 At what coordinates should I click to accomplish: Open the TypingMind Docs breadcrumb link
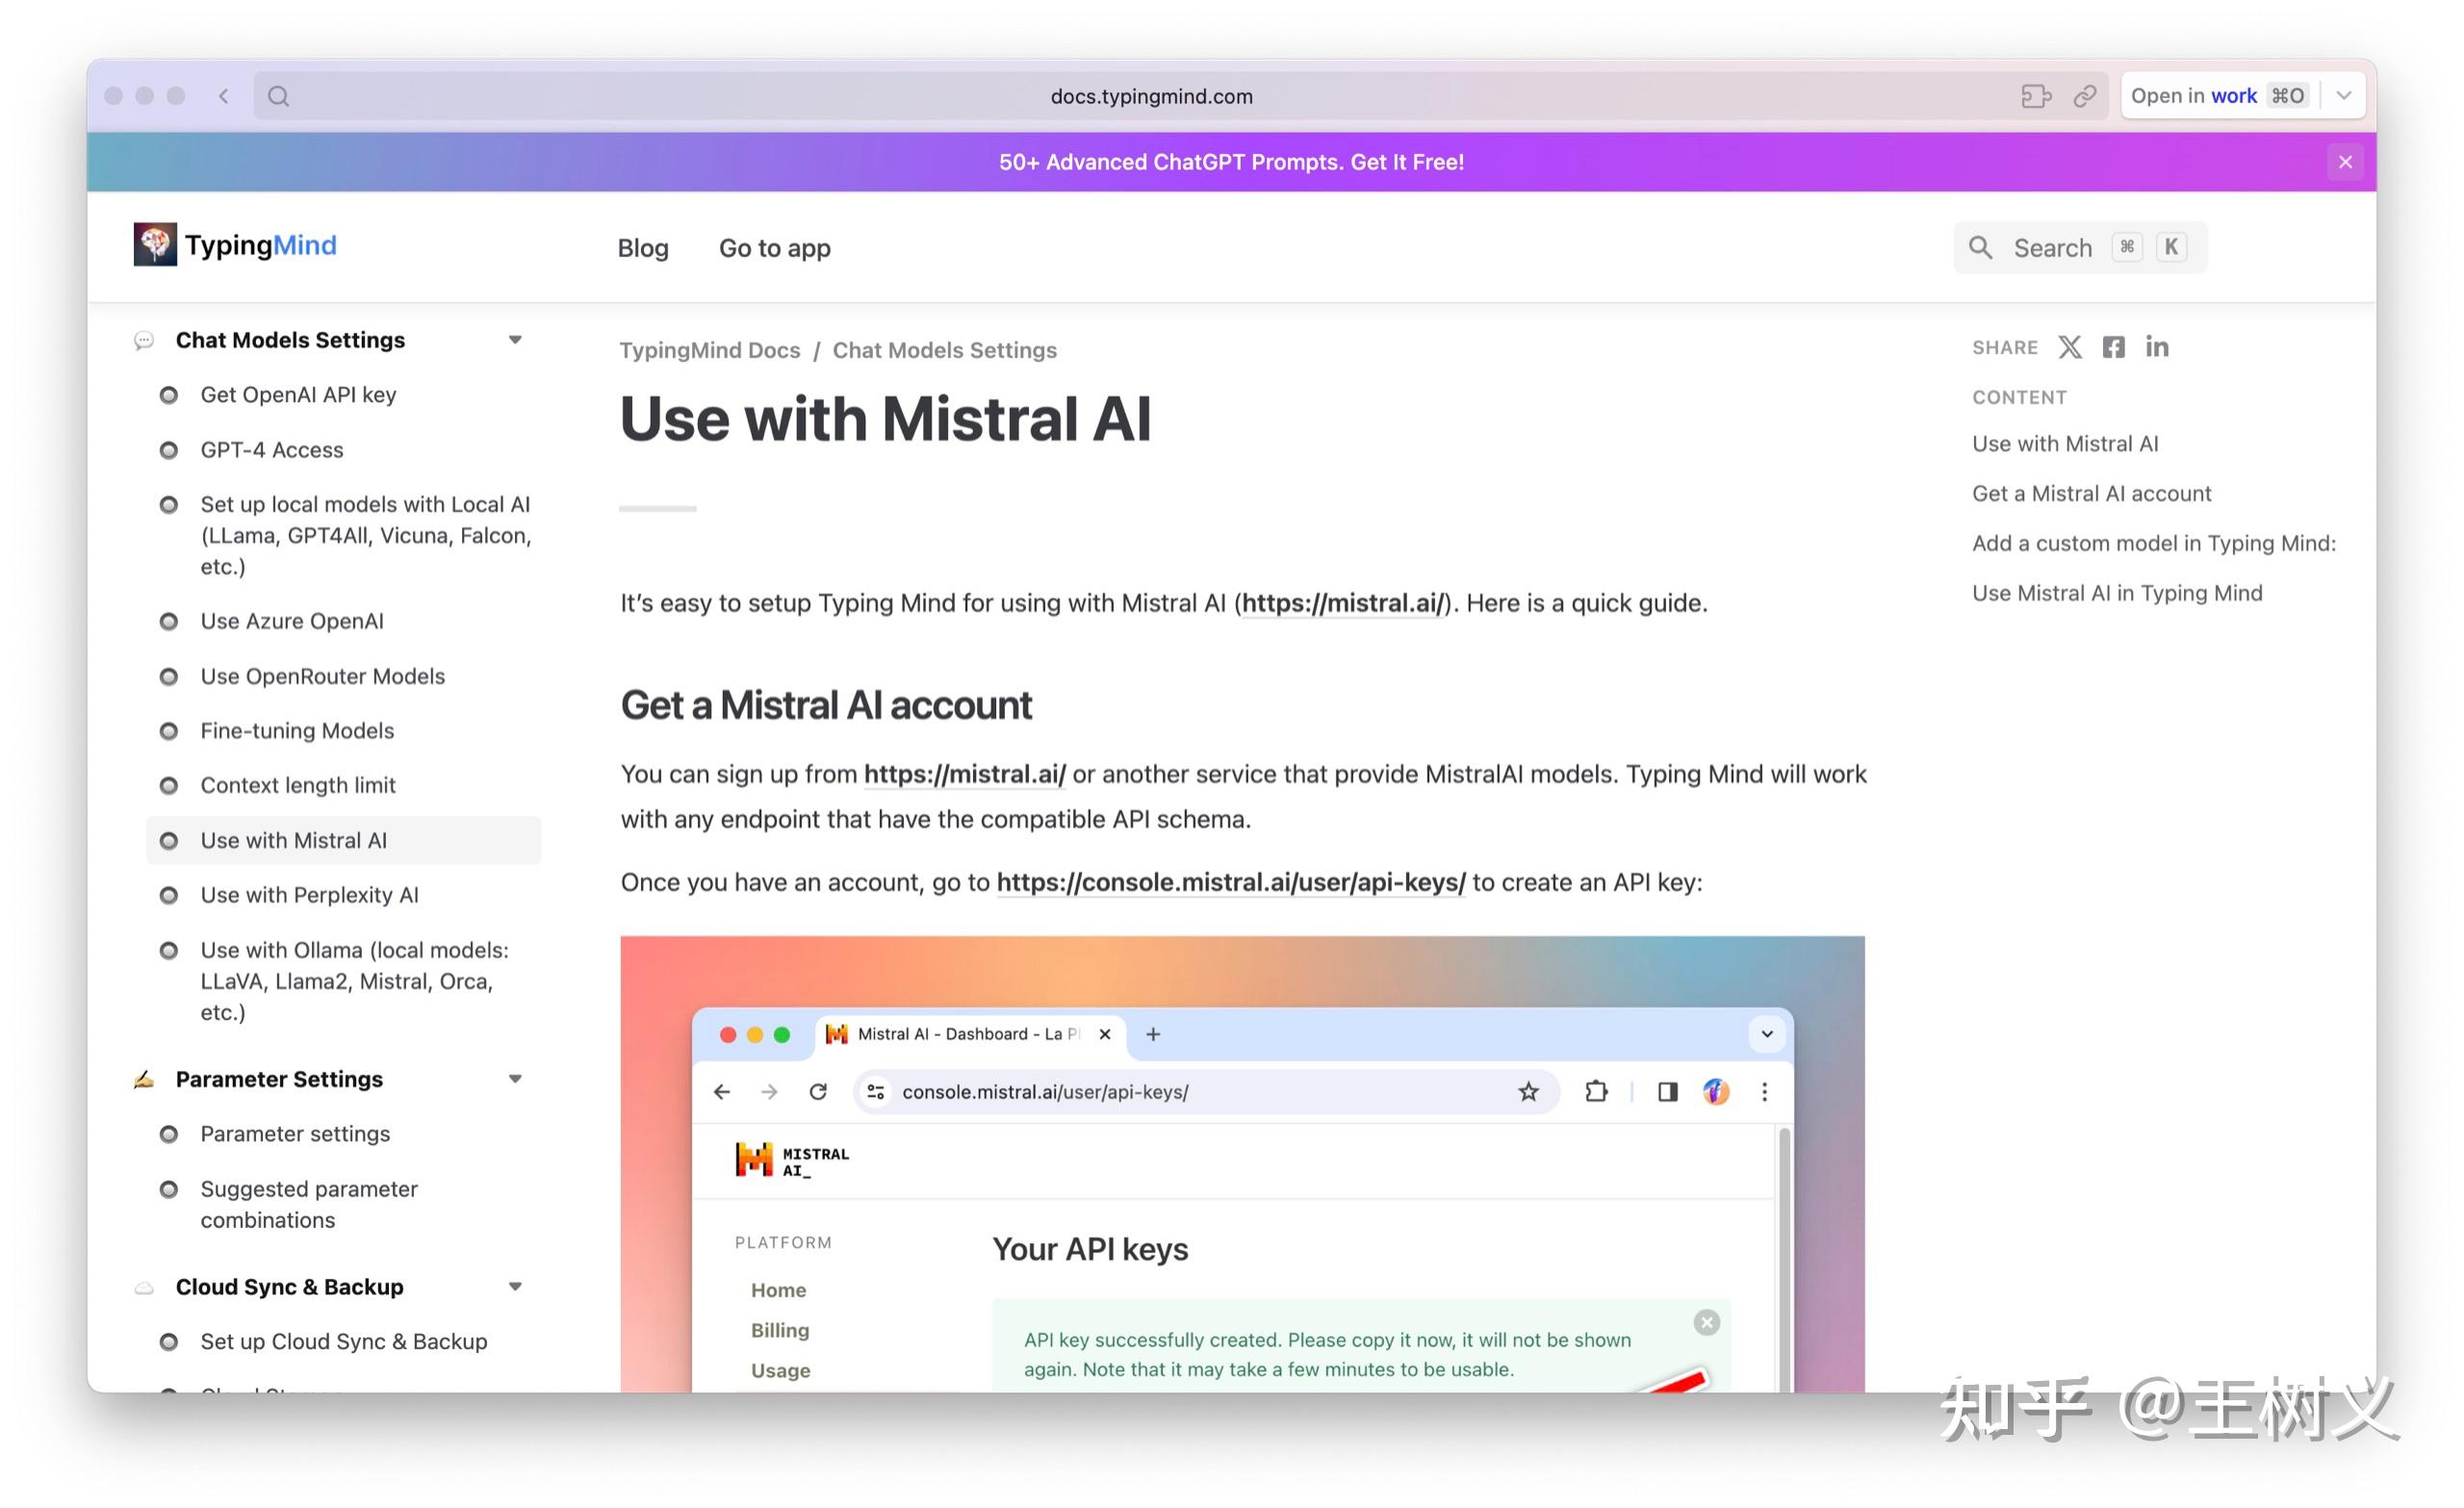(710, 350)
